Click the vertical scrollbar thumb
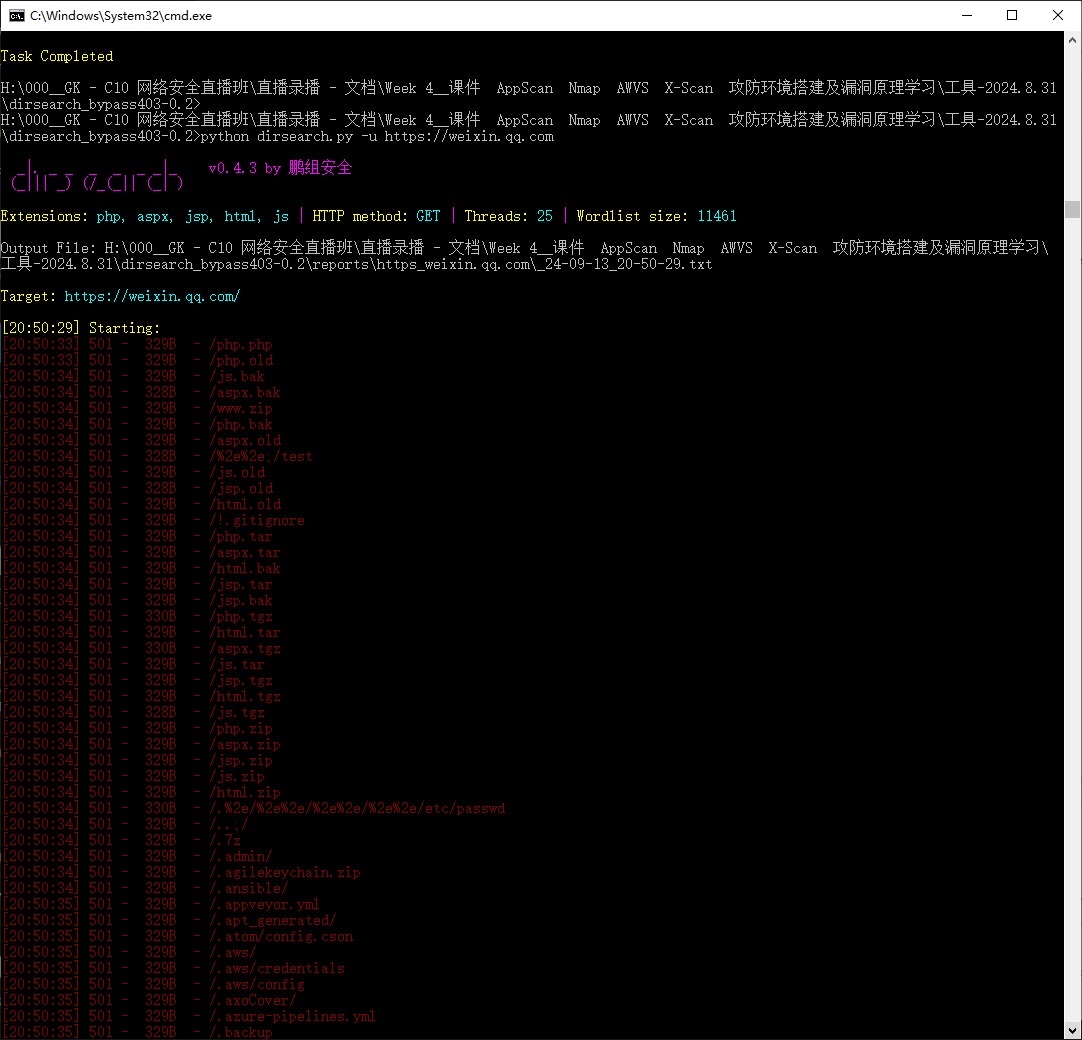 (1072, 208)
